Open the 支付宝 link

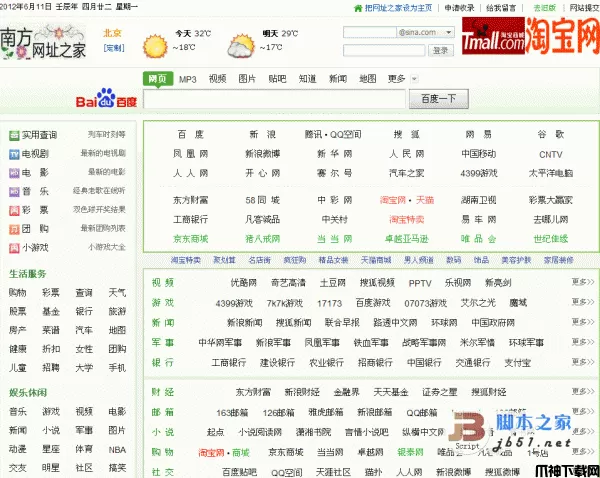[517, 362]
